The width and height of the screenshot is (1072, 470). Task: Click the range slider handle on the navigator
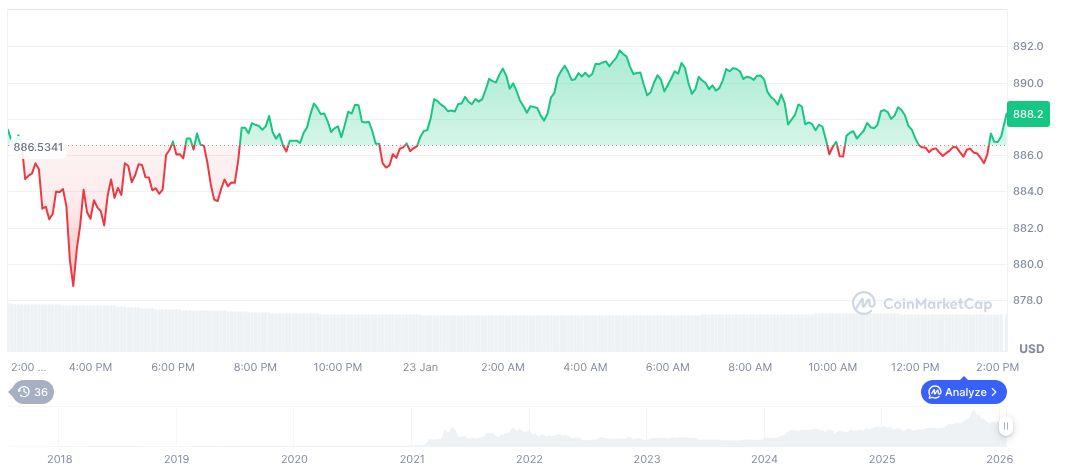[x=1006, y=426]
